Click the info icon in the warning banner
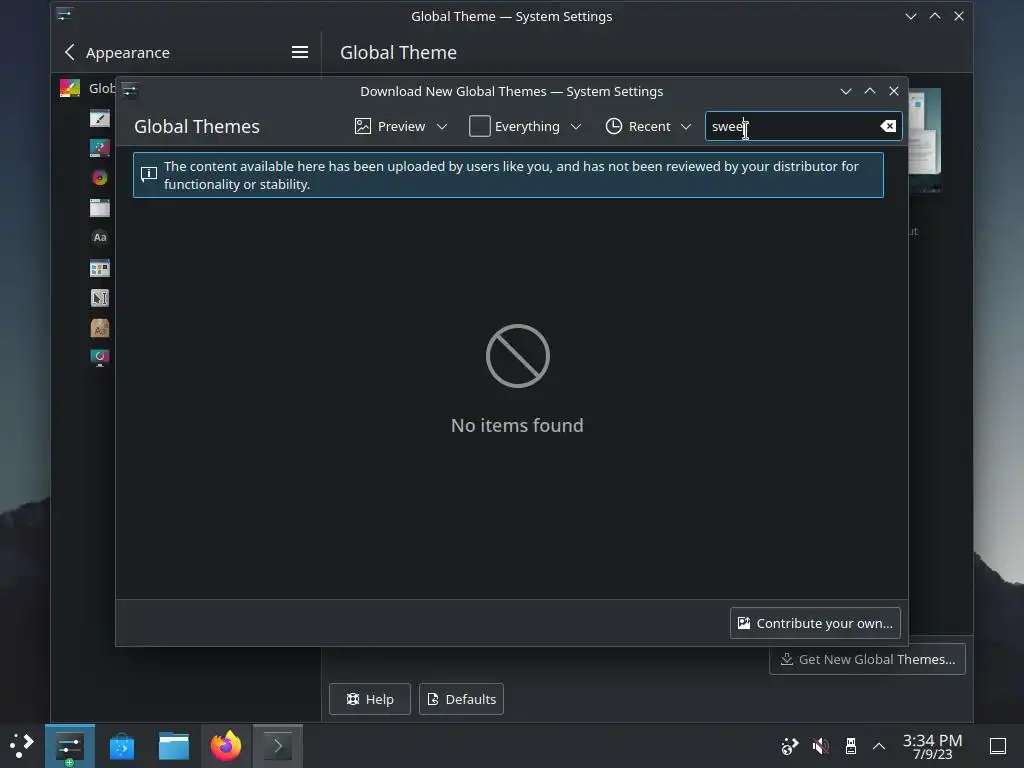The image size is (1024, 768). coord(149,174)
